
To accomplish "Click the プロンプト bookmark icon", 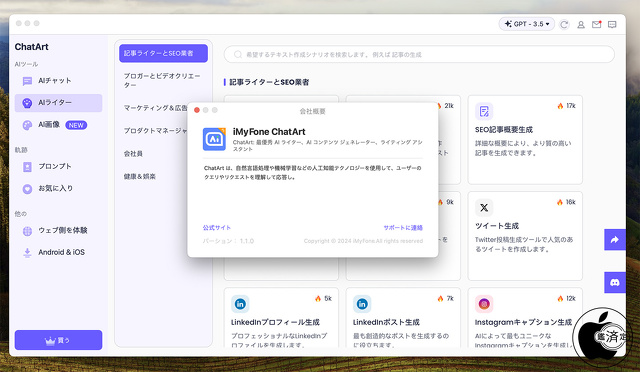I will [27, 167].
